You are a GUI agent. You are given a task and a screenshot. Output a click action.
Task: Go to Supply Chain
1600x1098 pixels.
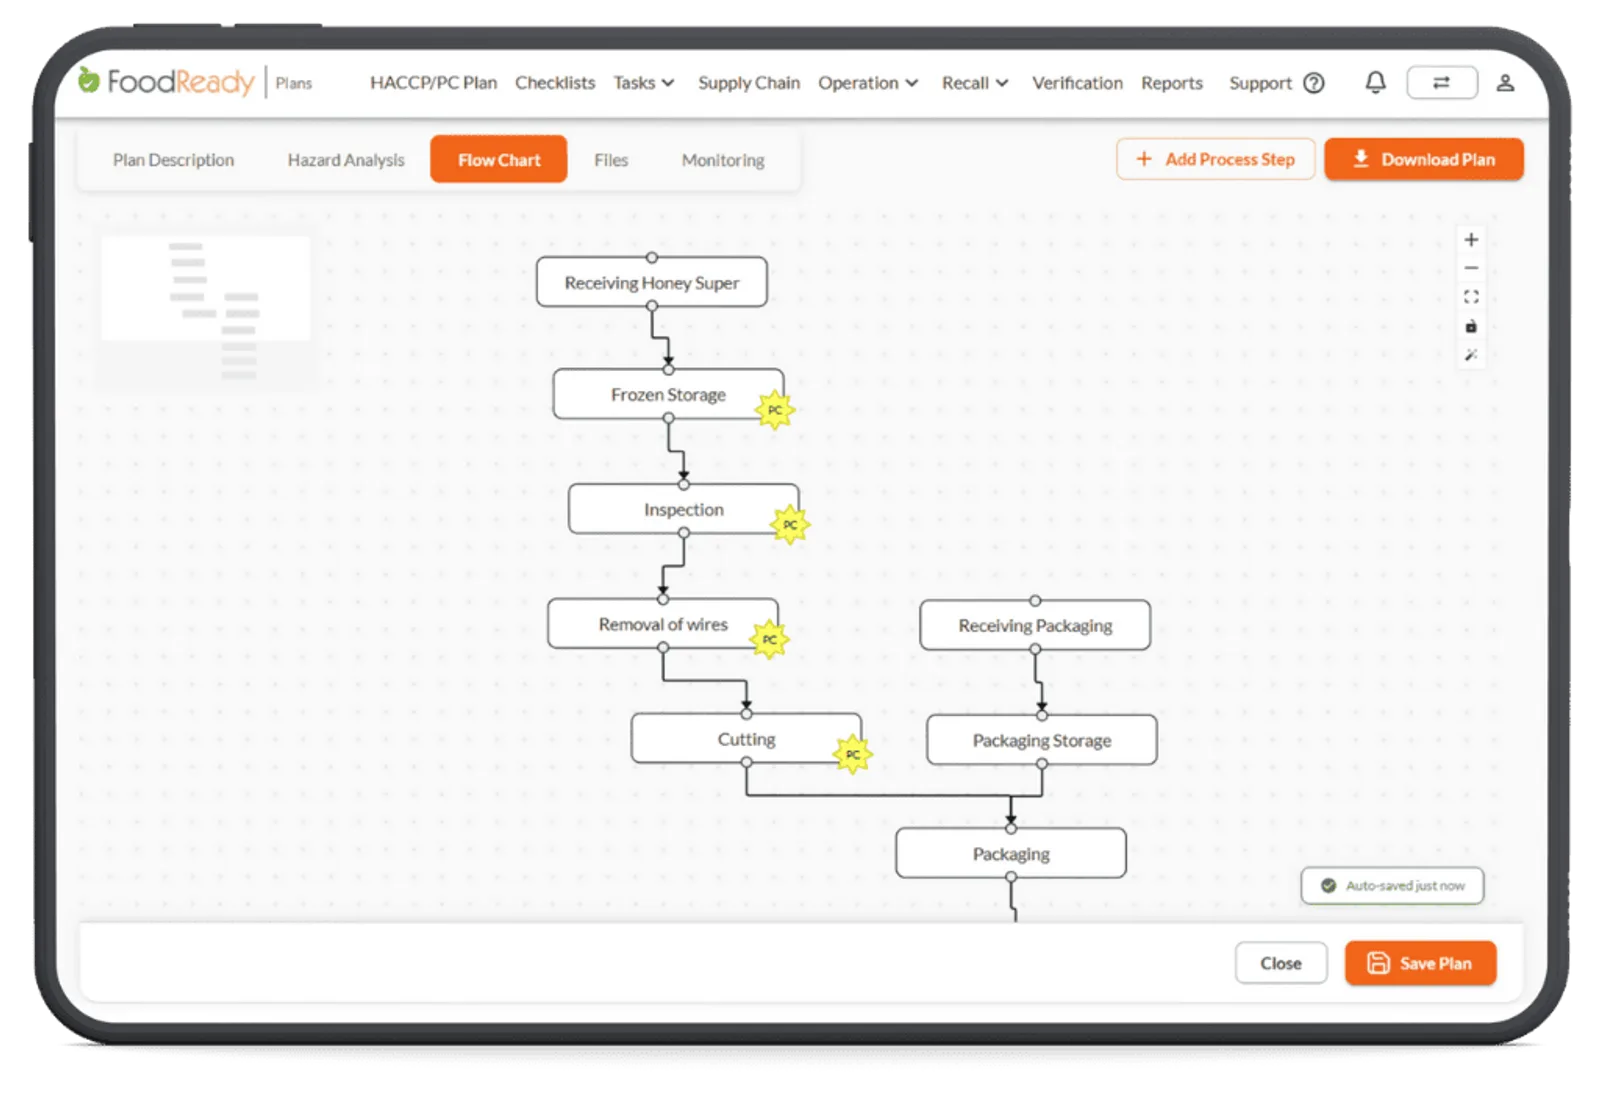pos(749,83)
